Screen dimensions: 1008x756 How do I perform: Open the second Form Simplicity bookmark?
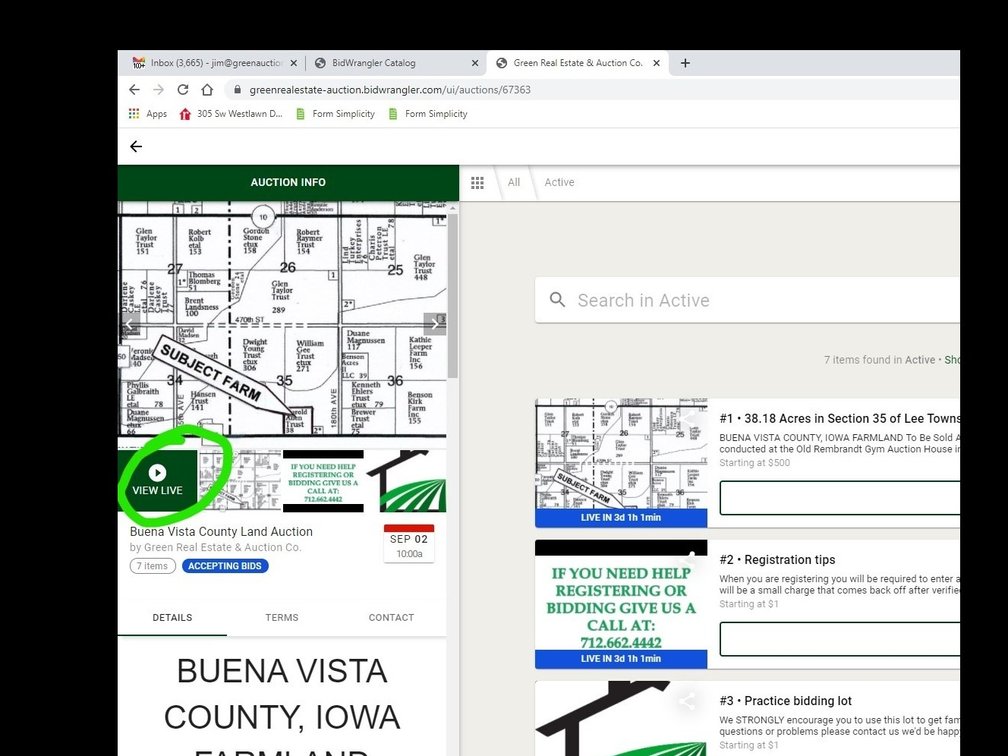[x=428, y=114]
